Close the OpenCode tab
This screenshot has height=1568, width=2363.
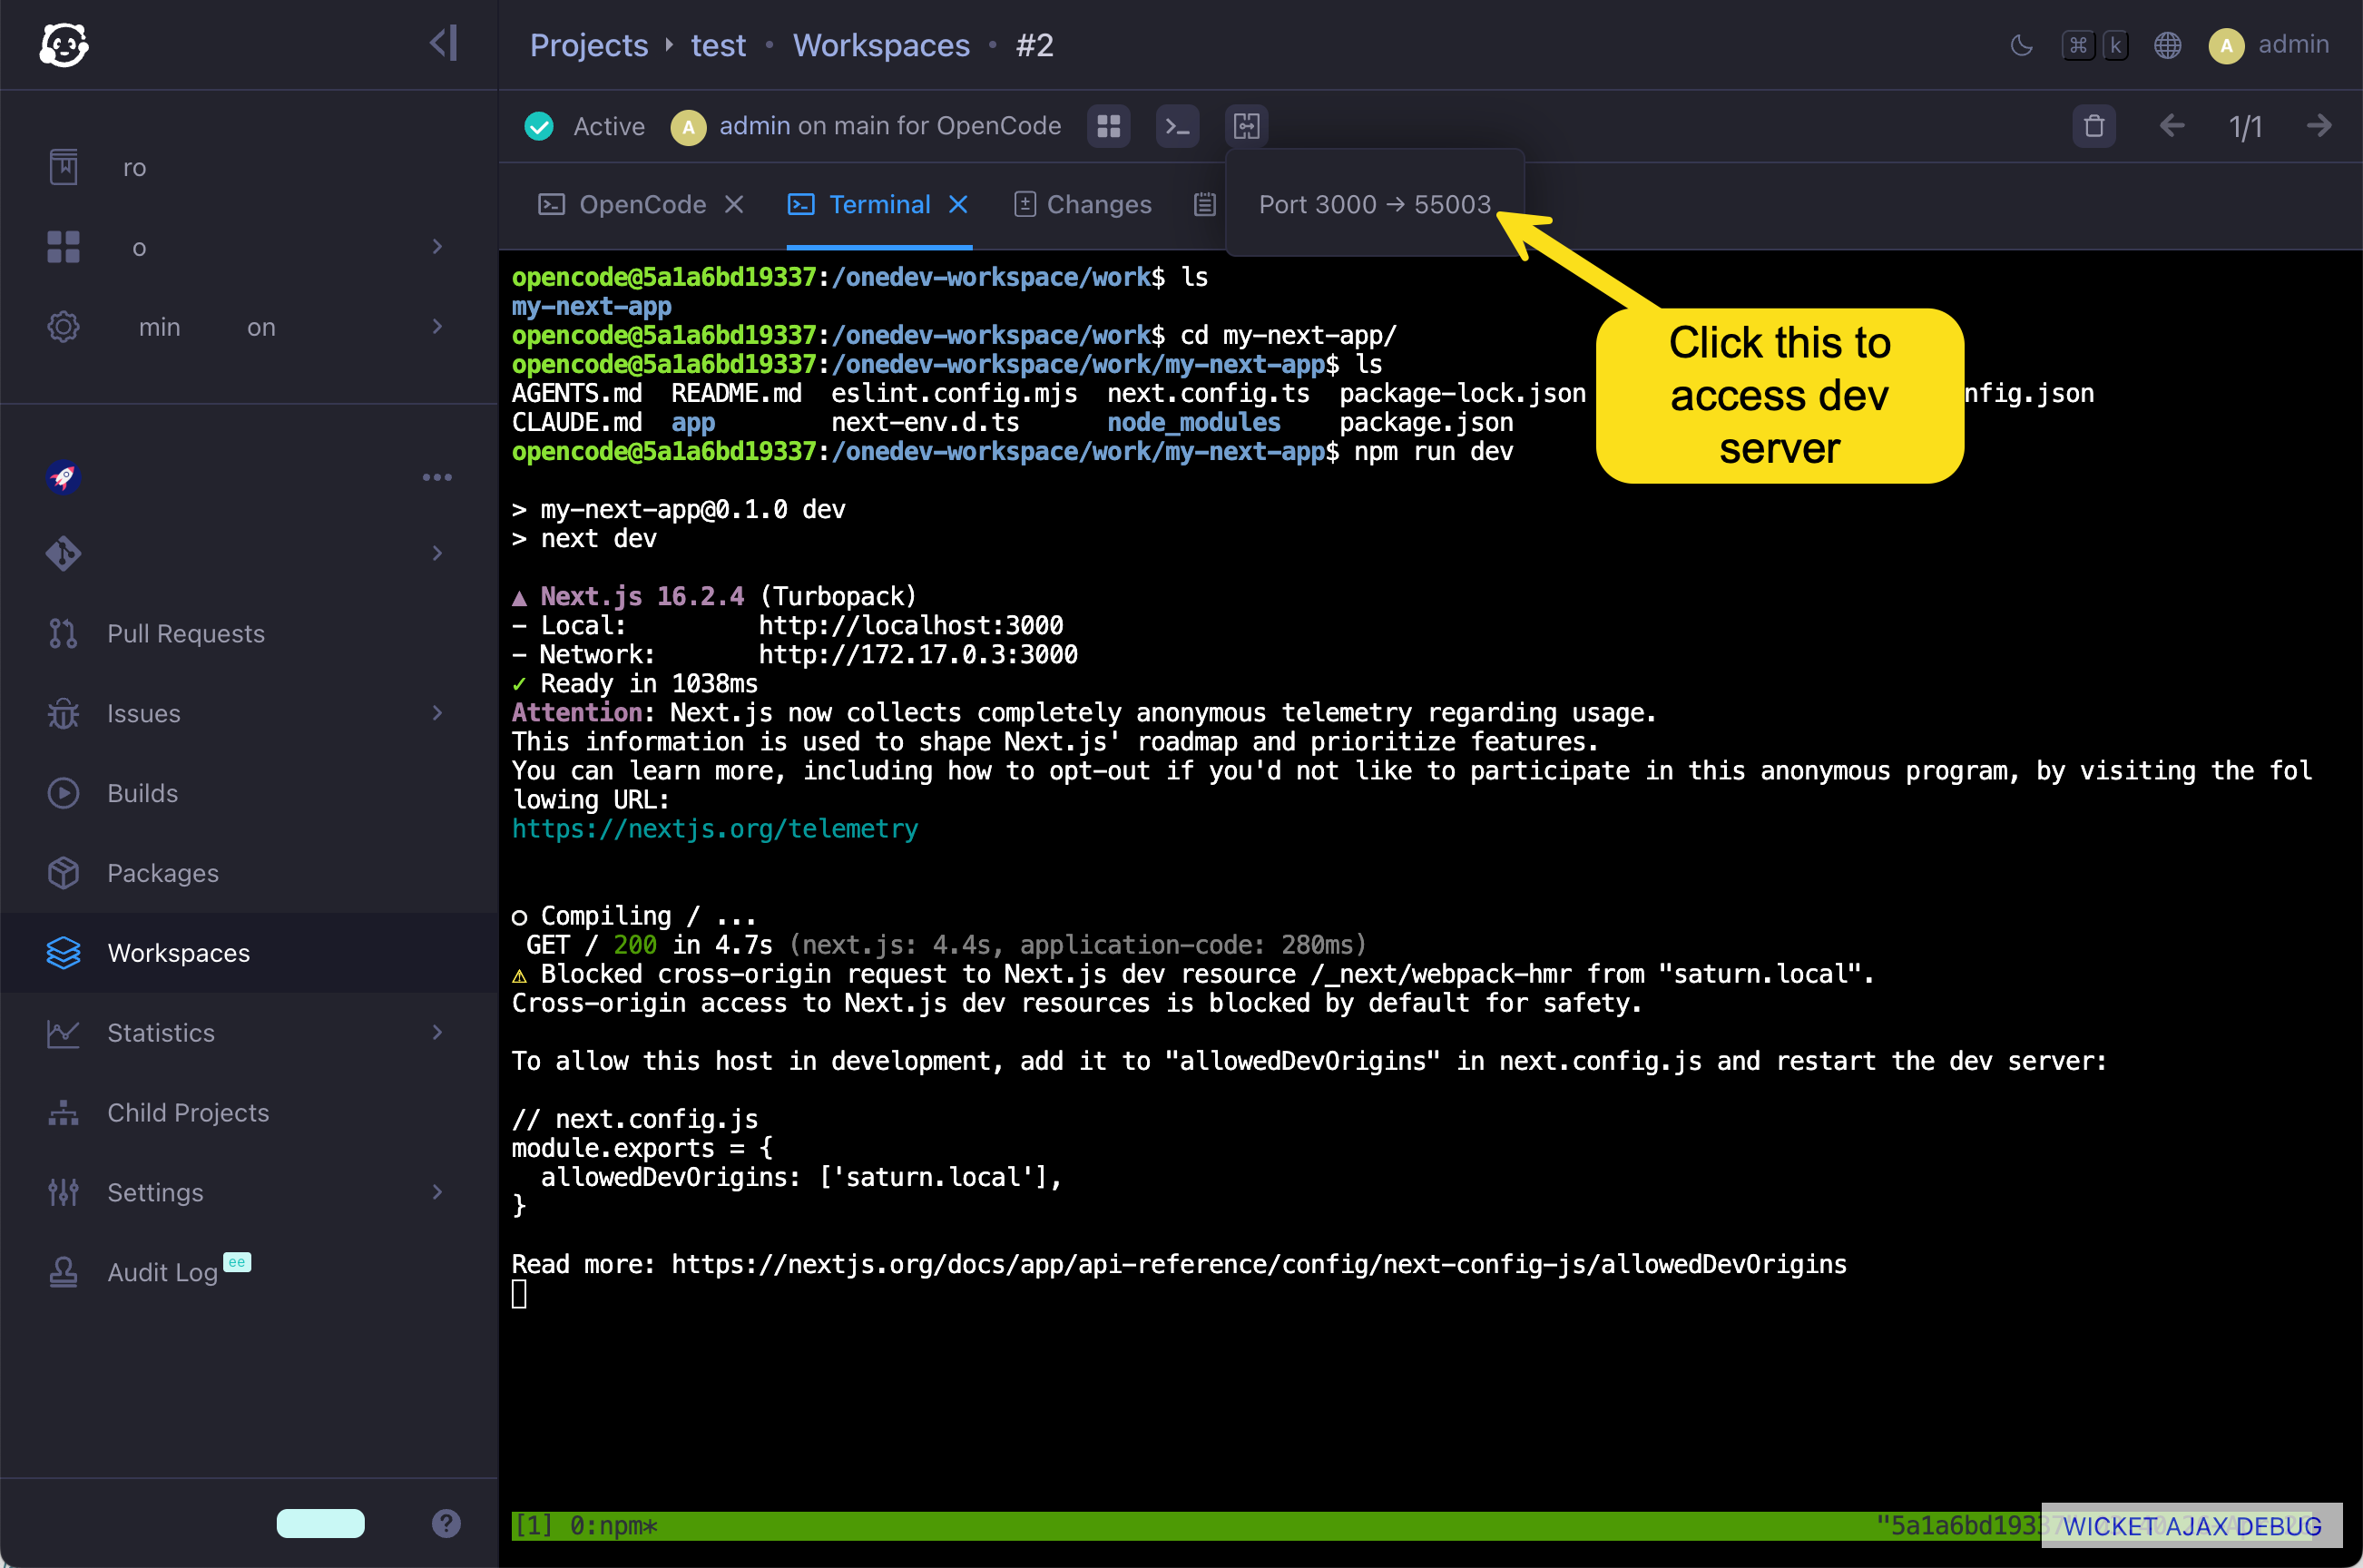[734, 204]
